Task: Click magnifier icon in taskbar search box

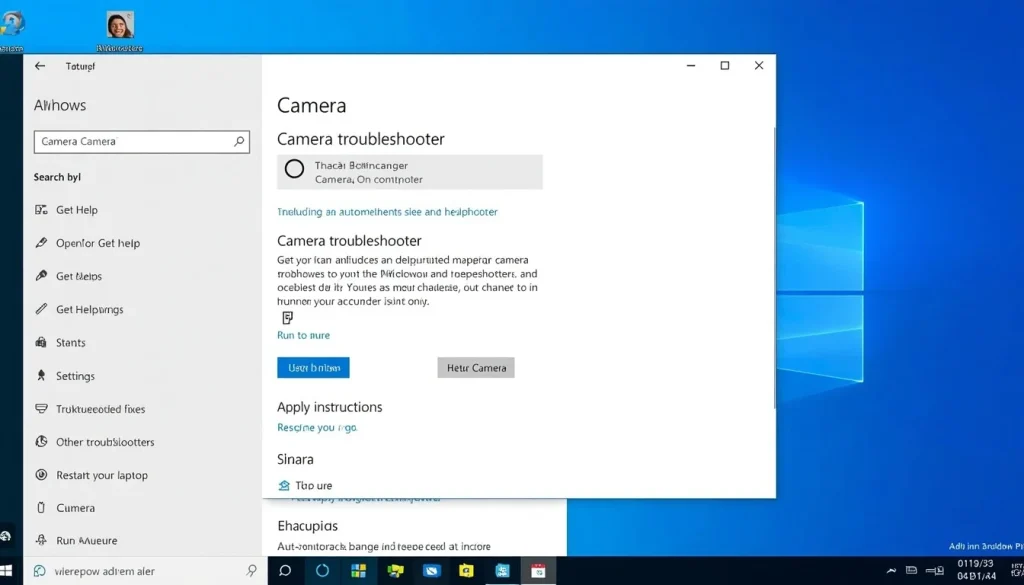Action: pos(251,571)
